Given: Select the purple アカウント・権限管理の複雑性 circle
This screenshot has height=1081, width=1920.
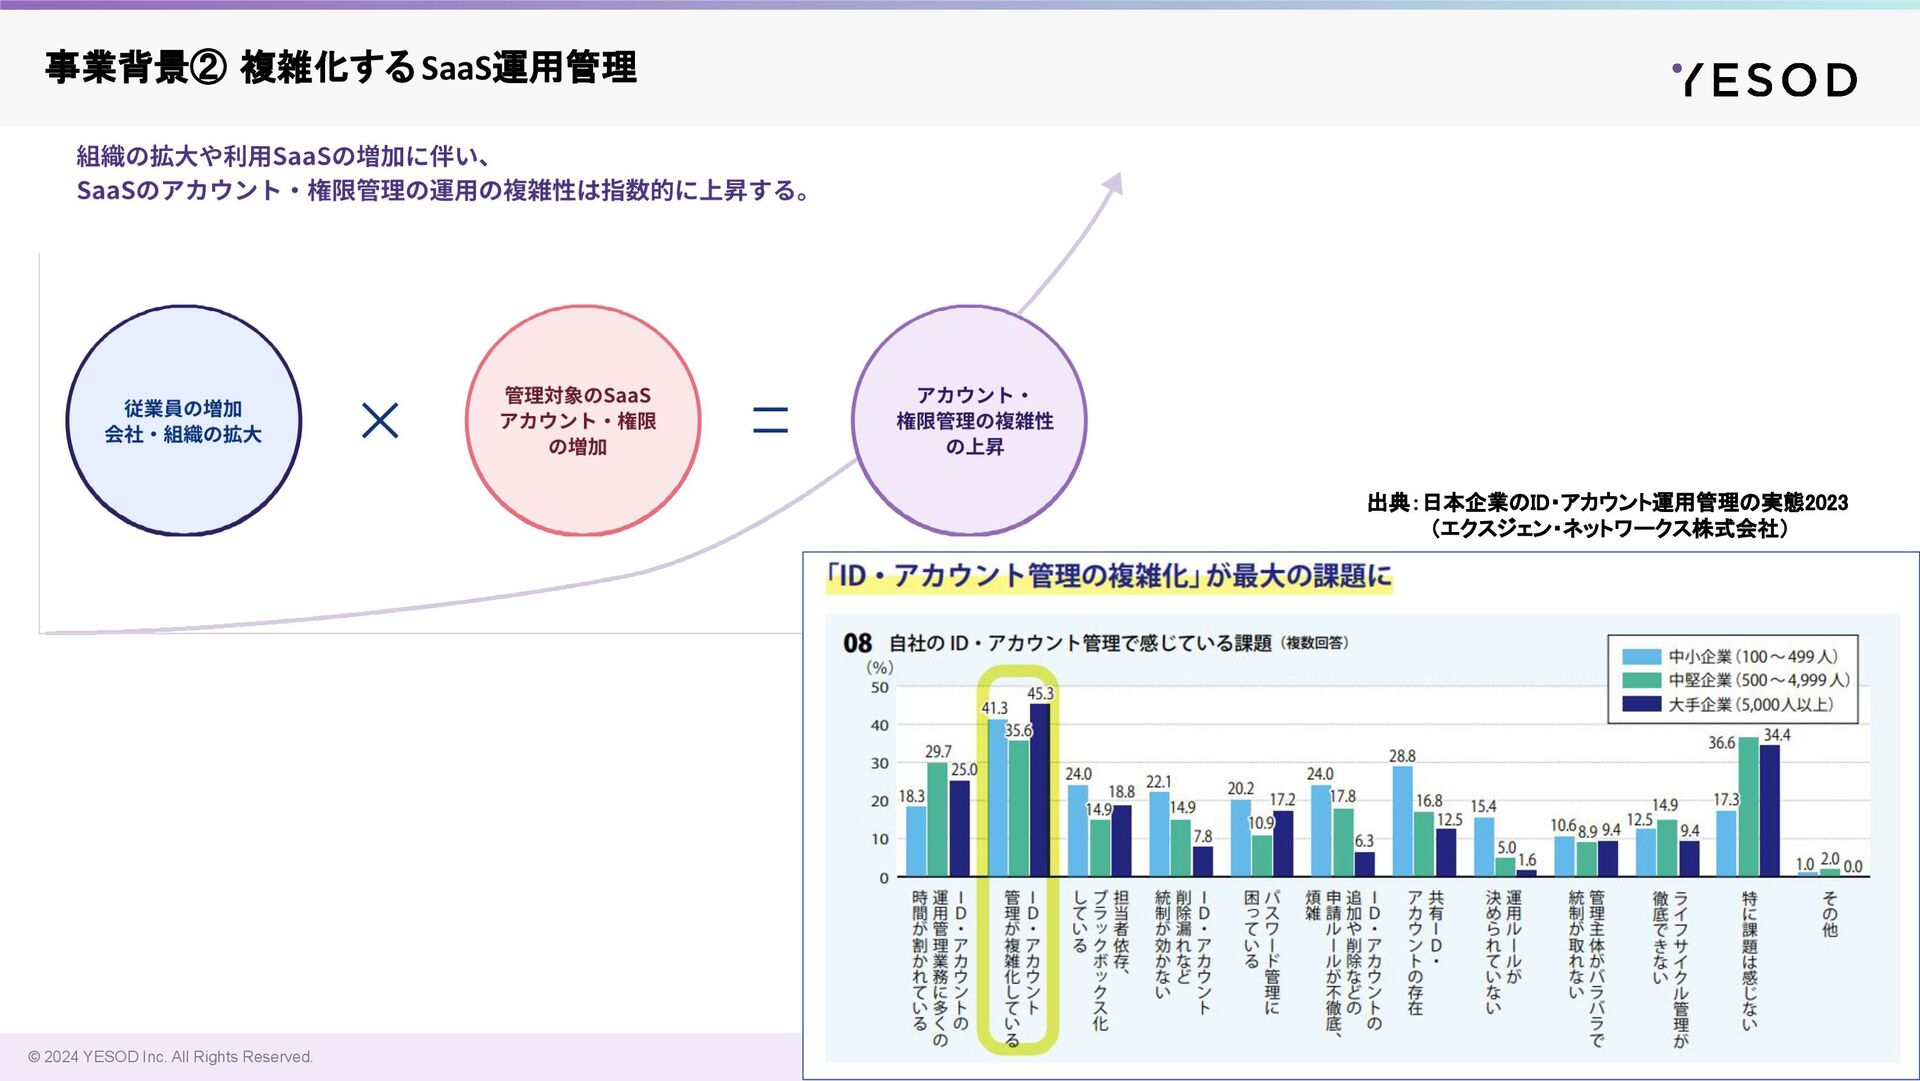Looking at the screenshot, I should tap(968, 421).
